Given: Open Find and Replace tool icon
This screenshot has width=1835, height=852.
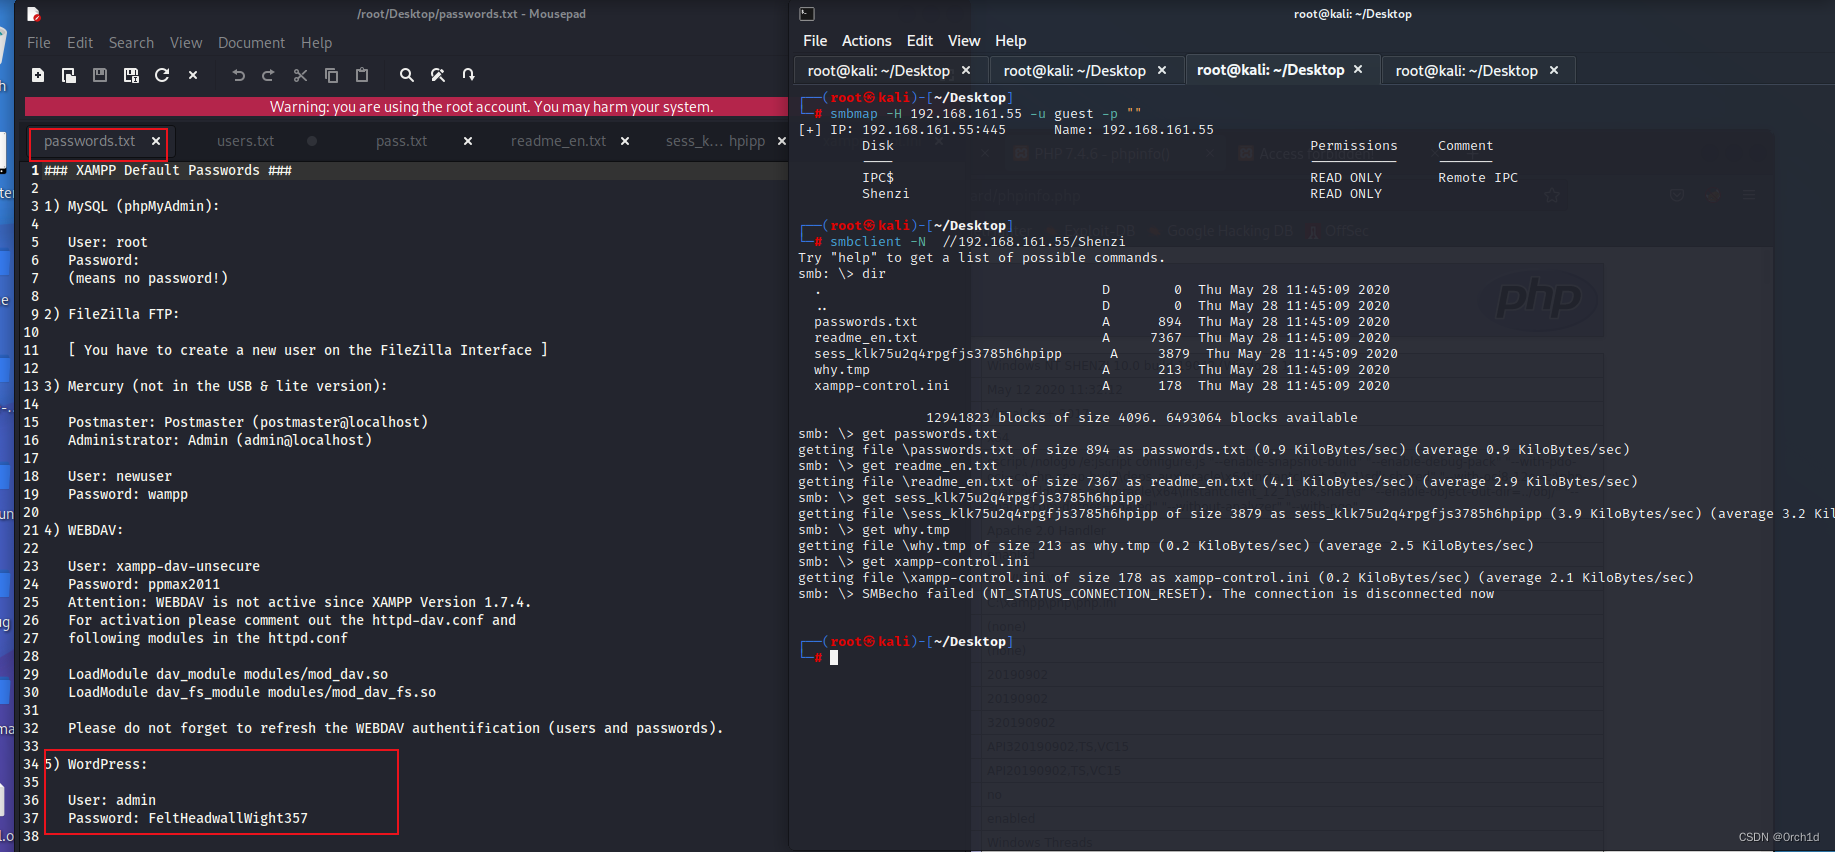Looking at the screenshot, I should coord(437,75).
